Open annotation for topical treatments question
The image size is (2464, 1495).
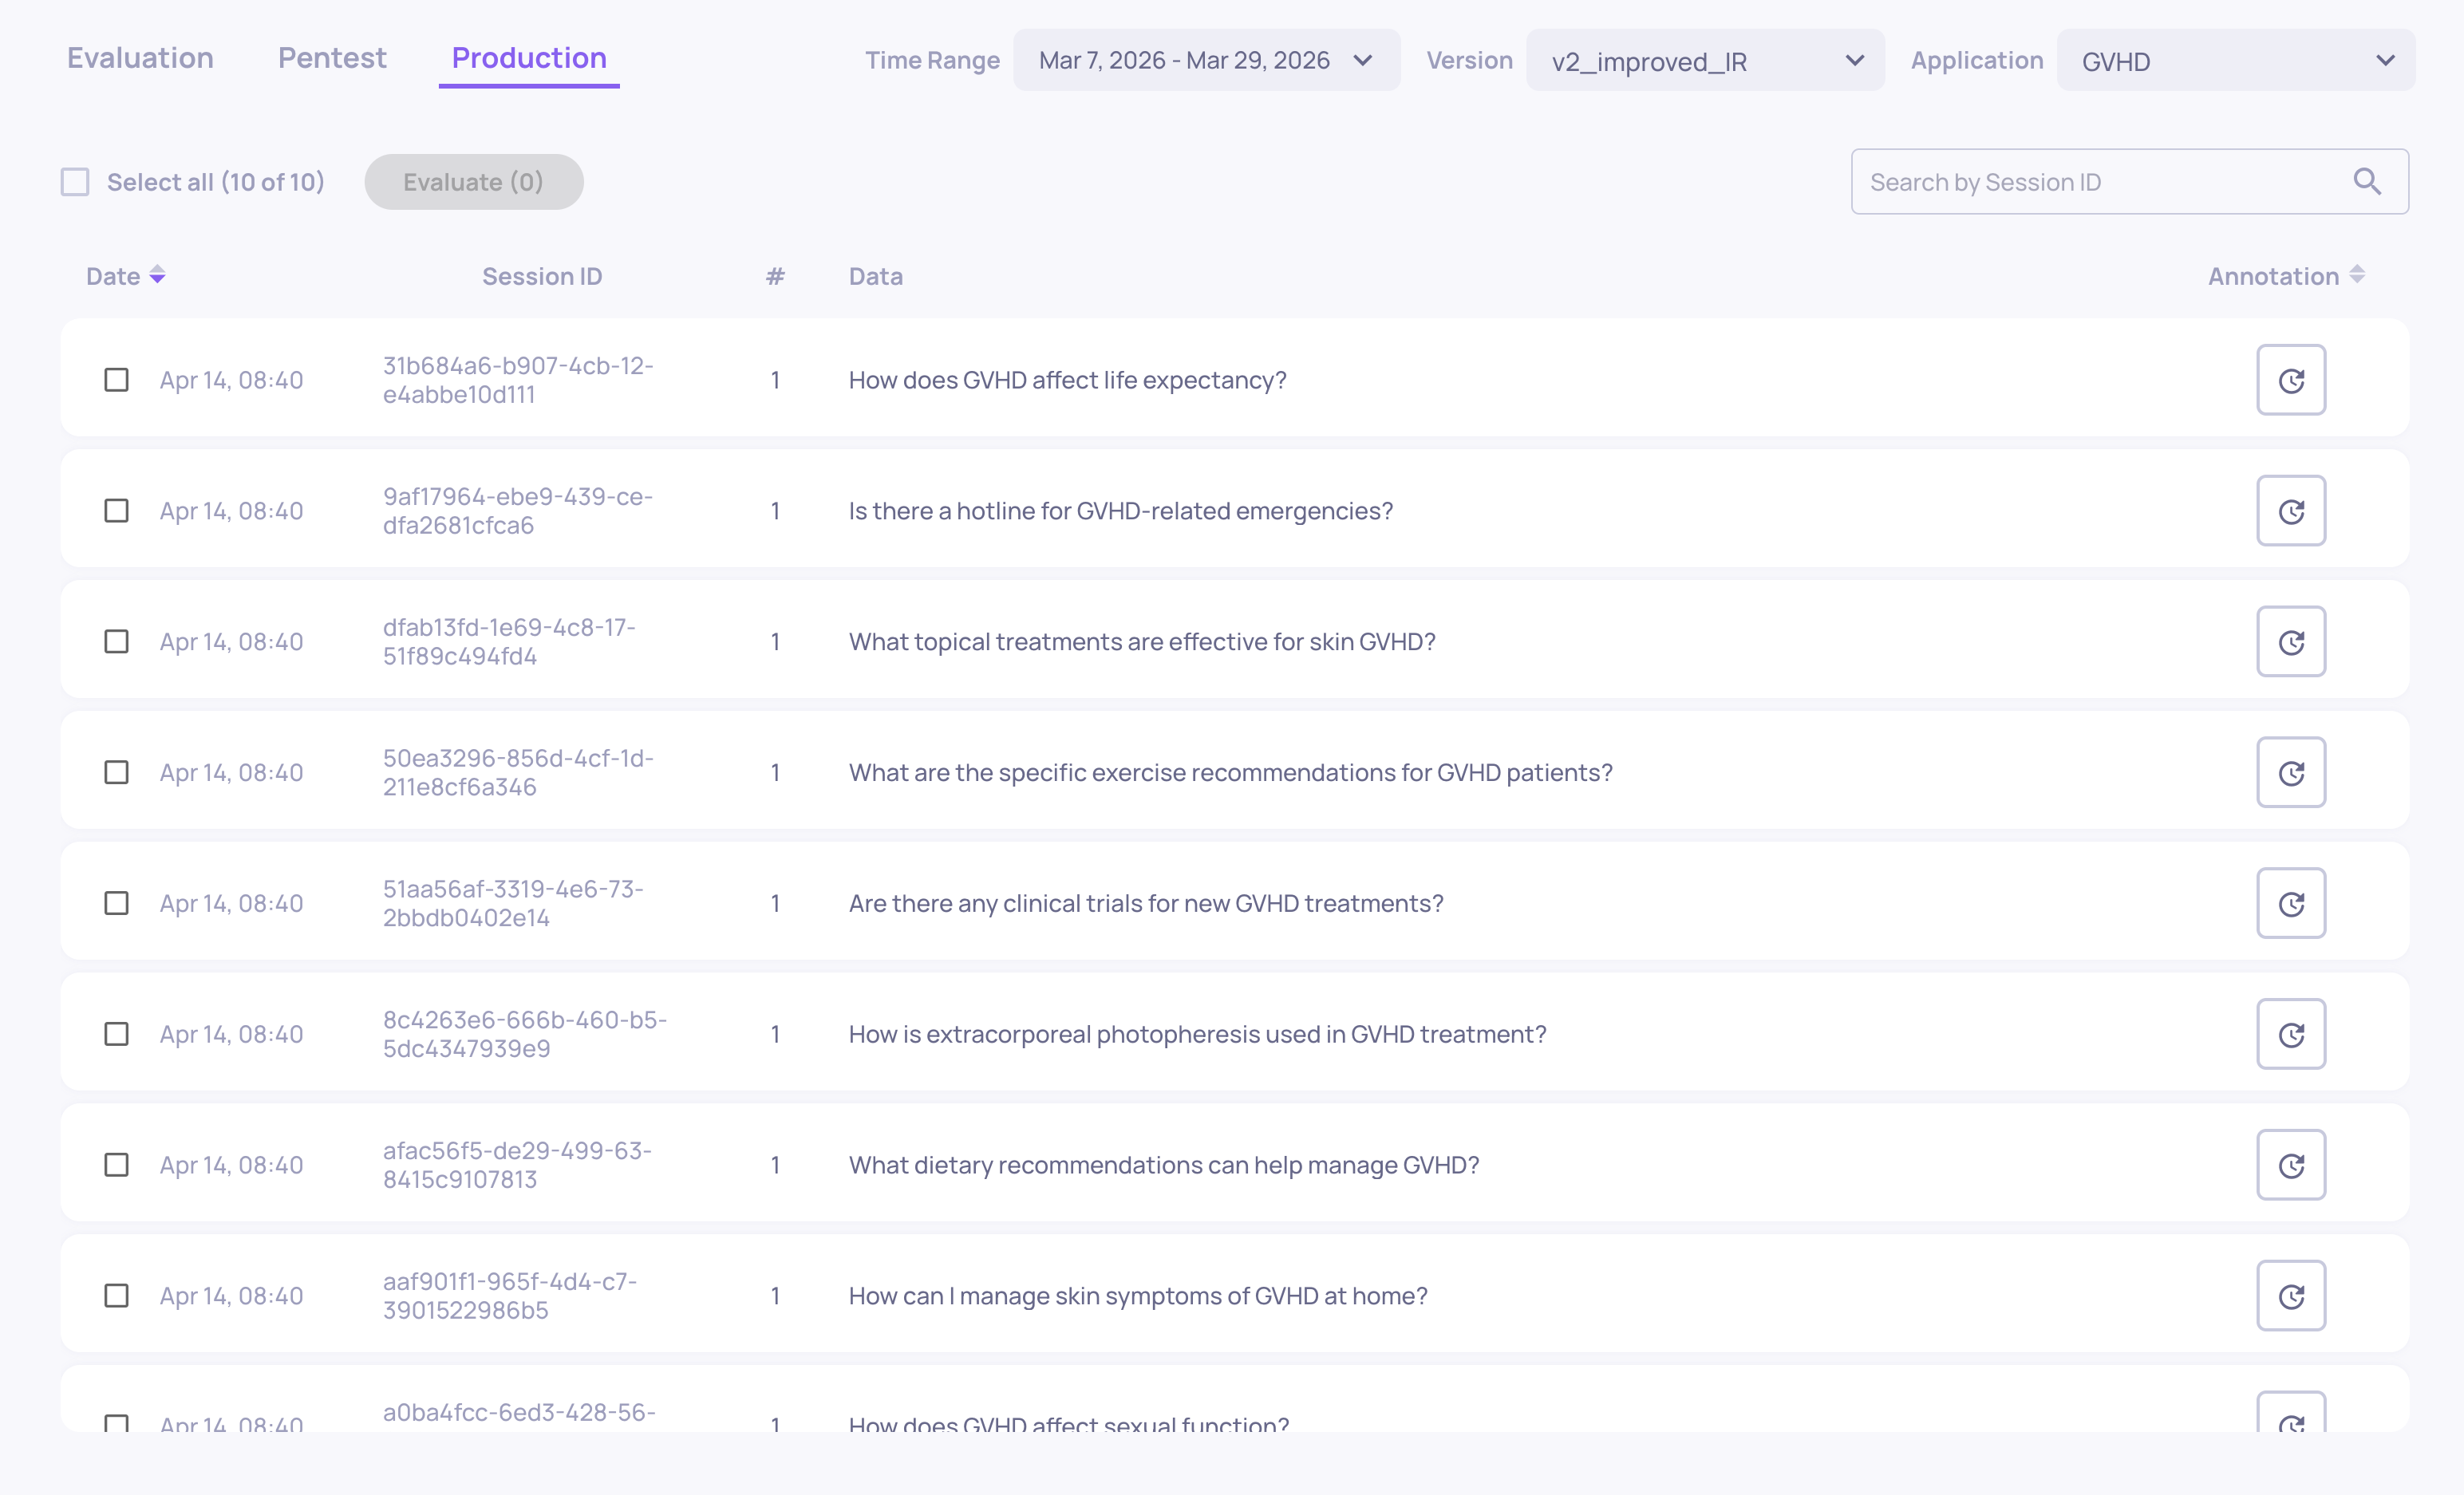click(x=2290, y=642)
